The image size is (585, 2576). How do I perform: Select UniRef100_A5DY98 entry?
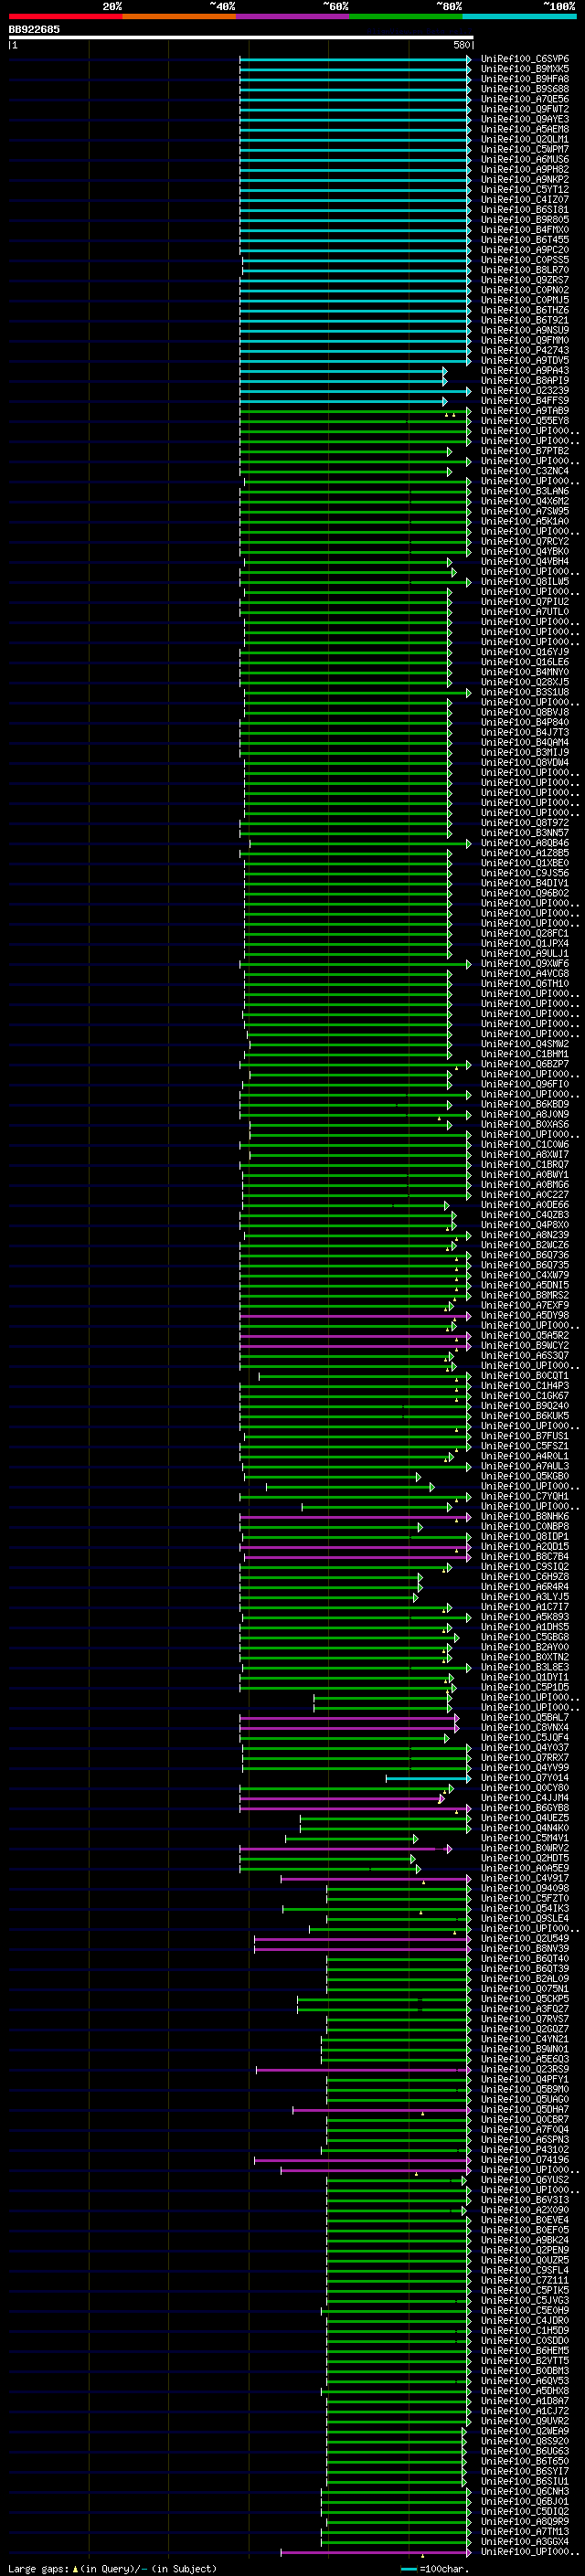click(x=525, y=1315)
